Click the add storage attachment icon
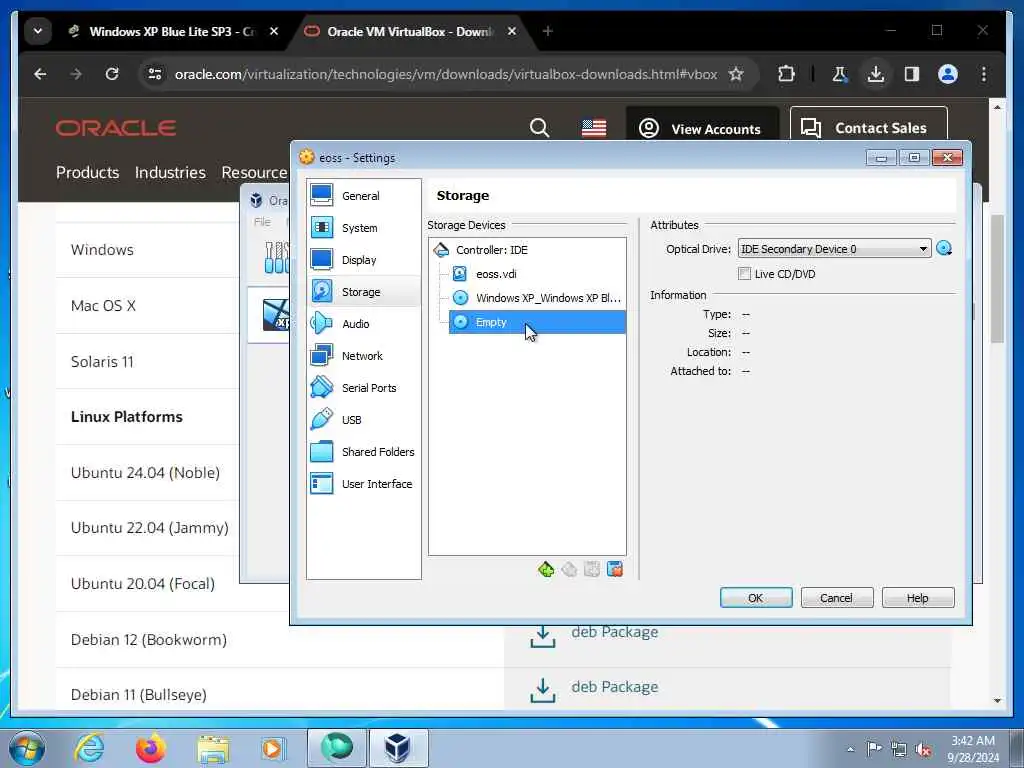This screenshot has height=768, width=1024. click(592, 569)
